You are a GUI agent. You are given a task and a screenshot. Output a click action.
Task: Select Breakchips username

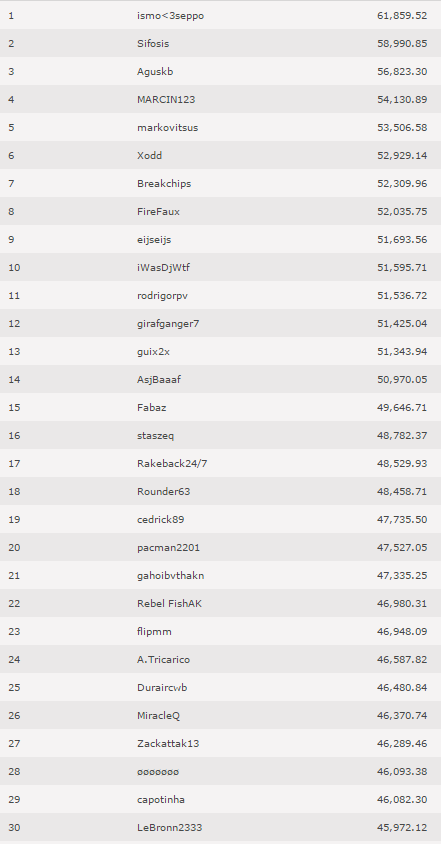tap(164, 184)
